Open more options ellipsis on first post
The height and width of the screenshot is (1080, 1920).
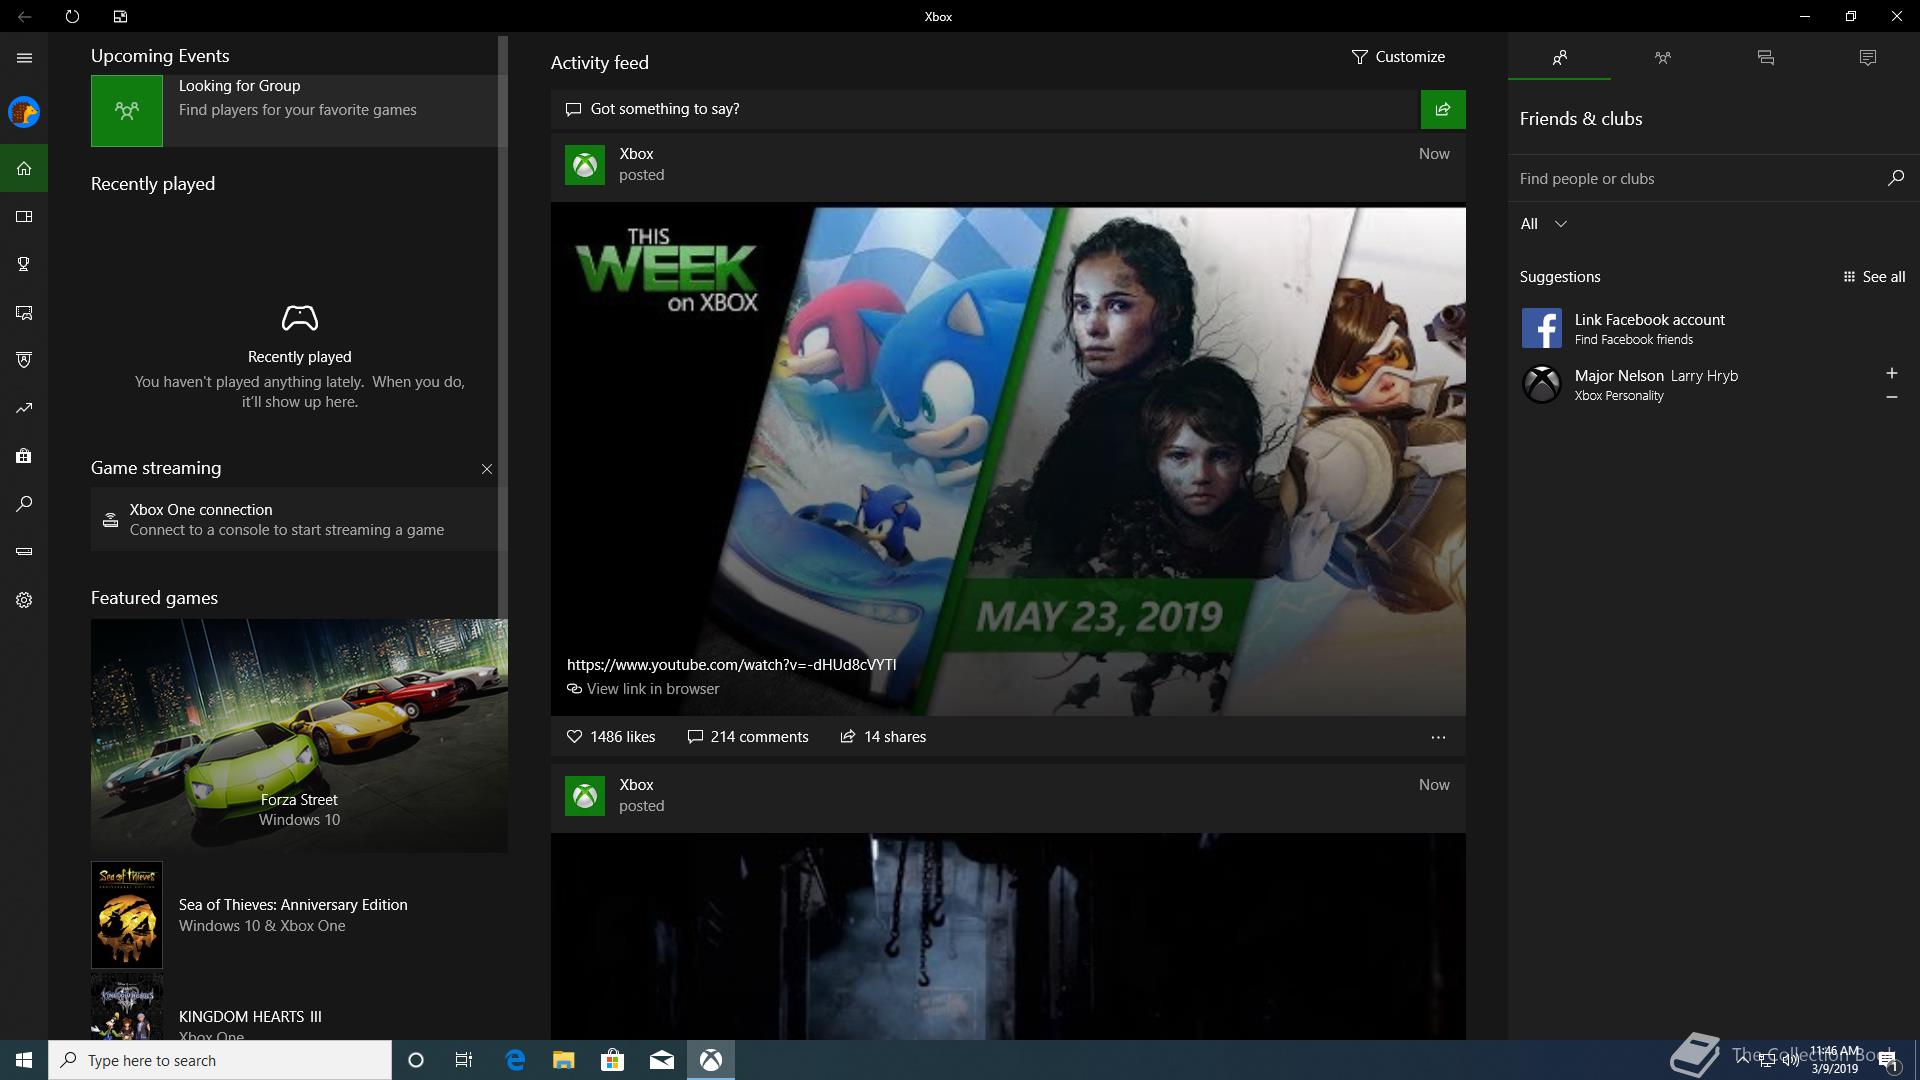pos(1438,737)
